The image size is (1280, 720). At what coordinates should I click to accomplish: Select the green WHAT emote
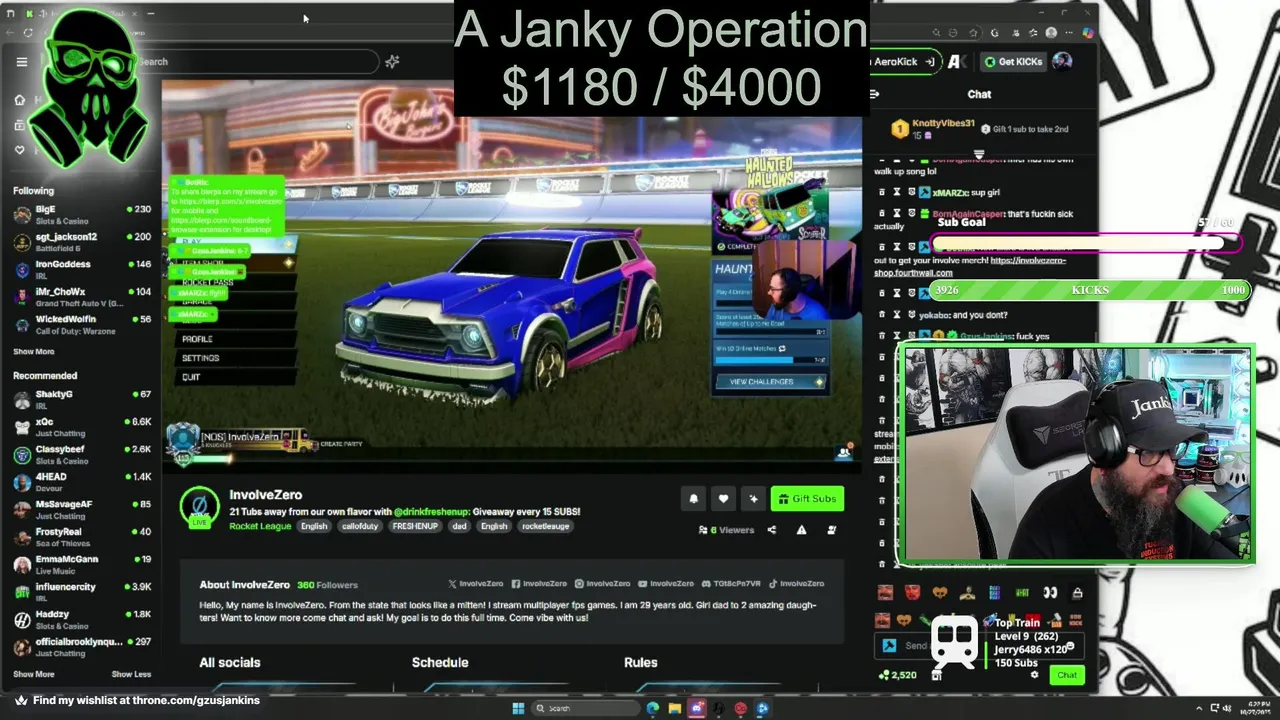(x=1022, y=593)
